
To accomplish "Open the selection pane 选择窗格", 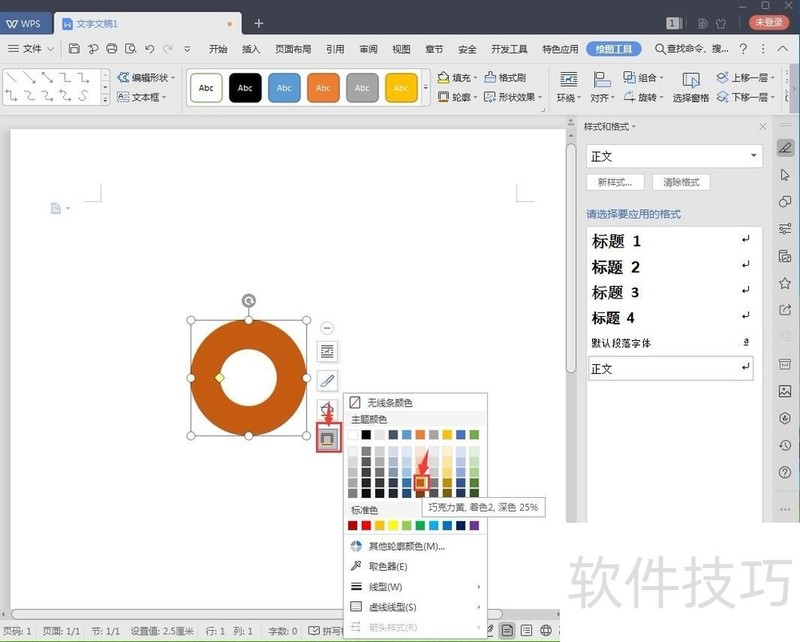I will 690,87.
